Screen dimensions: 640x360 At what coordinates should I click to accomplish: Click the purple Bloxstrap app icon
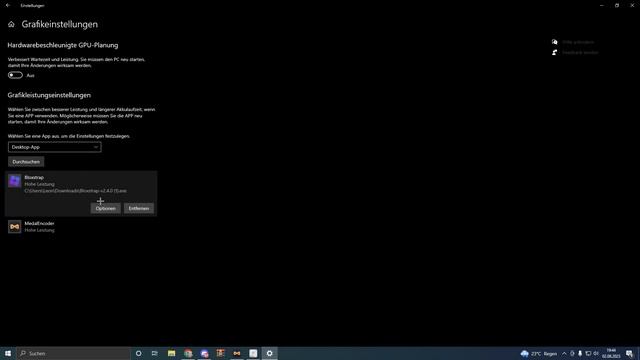tap(15, 181)
